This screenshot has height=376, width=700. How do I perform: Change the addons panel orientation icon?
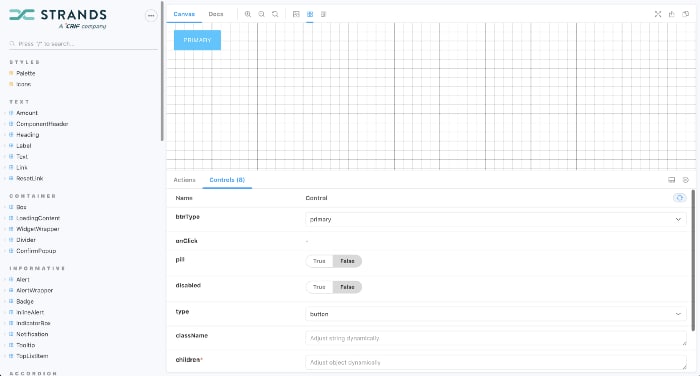(671, 180)
